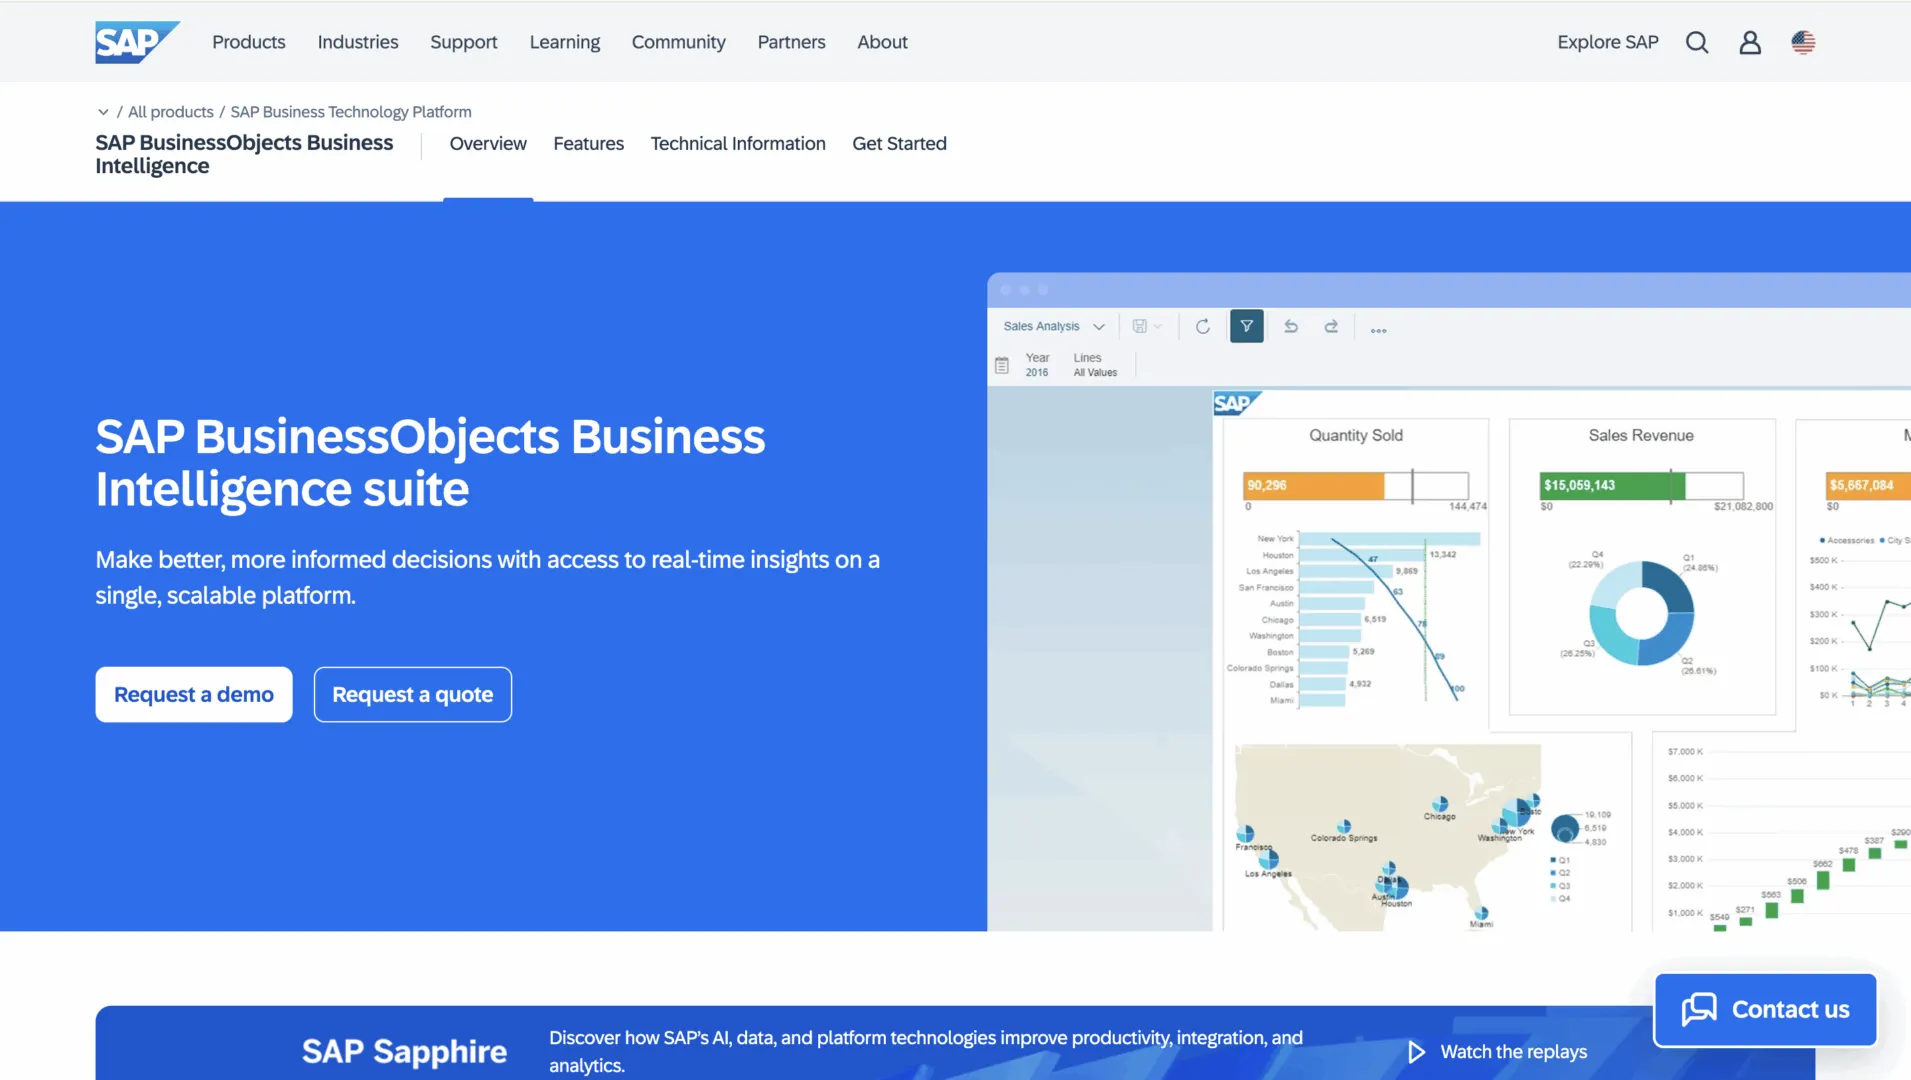Click SAP Business Technology Platform breadcrumb

pyautogui.click(x=351, y=112)
